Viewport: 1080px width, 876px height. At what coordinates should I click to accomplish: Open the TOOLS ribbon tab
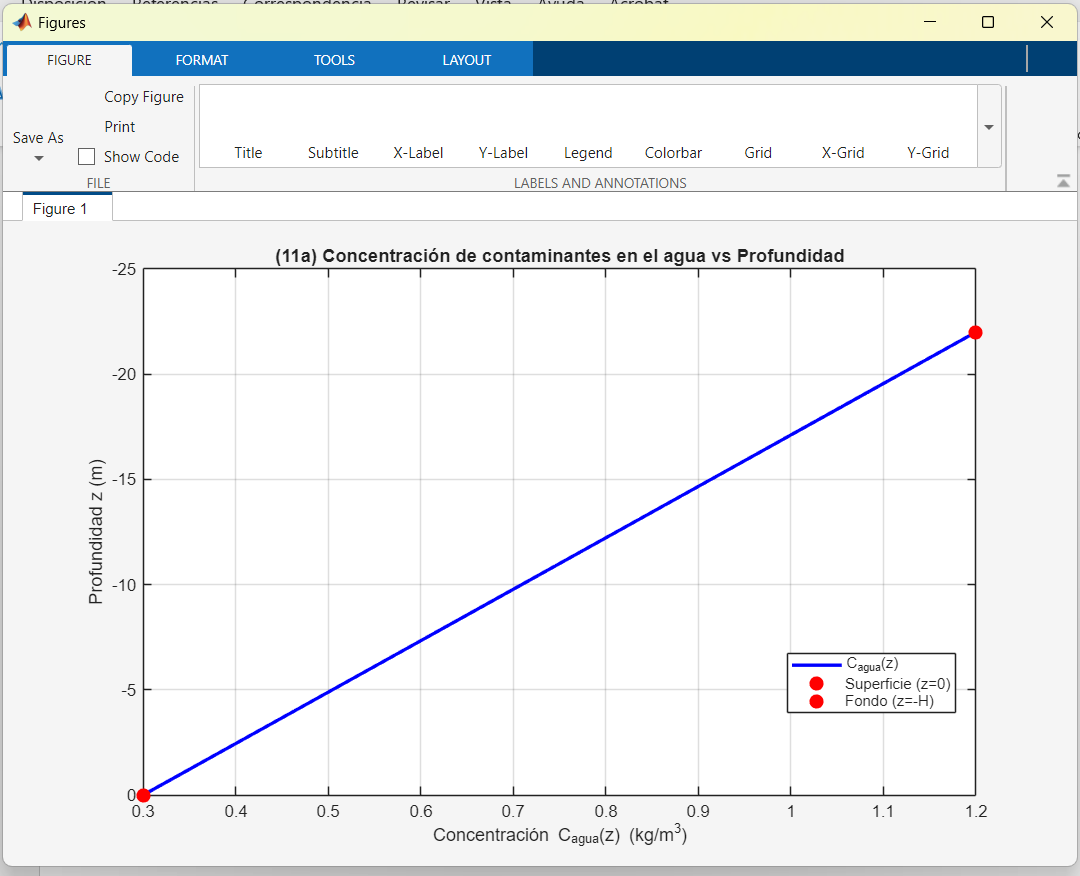(x=334, y=60)
